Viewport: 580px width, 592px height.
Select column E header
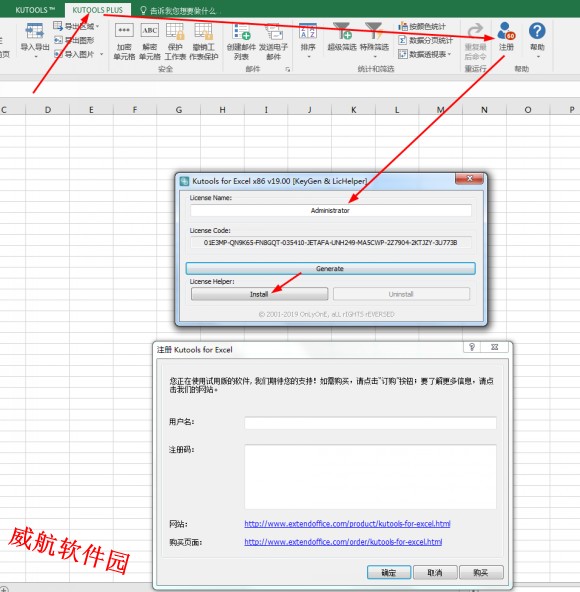coord(91,110)
